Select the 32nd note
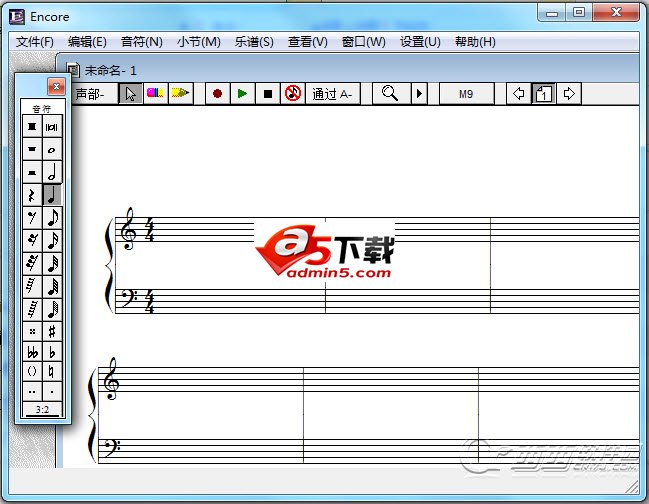 tap(52, 263)
